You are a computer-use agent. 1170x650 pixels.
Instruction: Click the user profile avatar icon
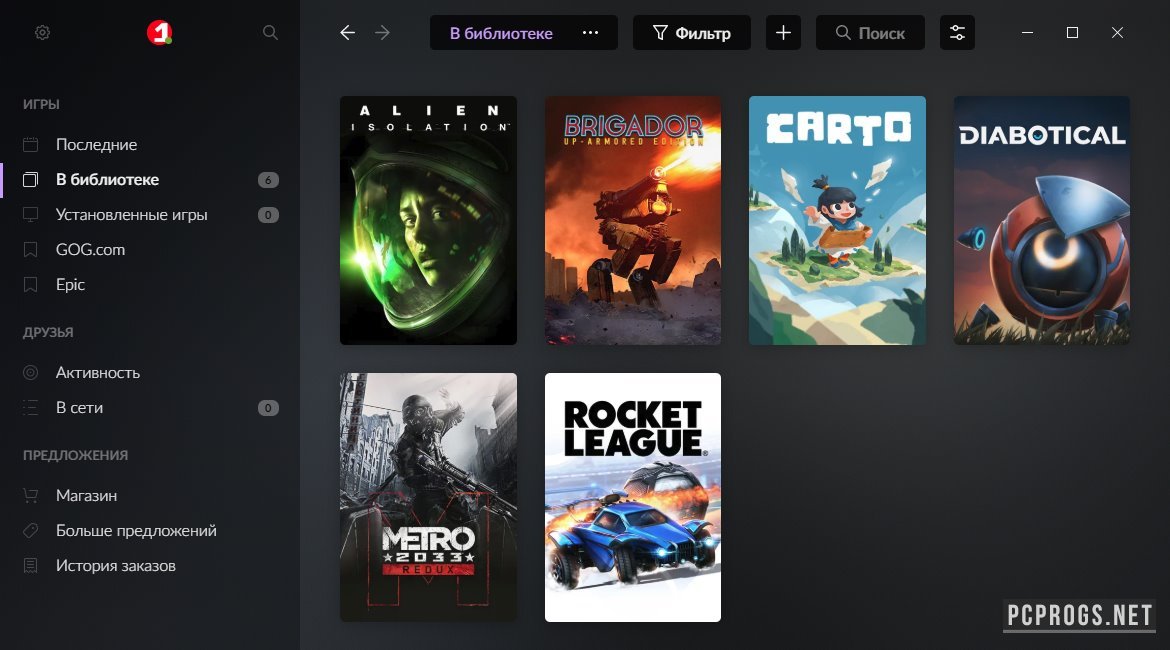pyautogui.click(x=159, y=33)
